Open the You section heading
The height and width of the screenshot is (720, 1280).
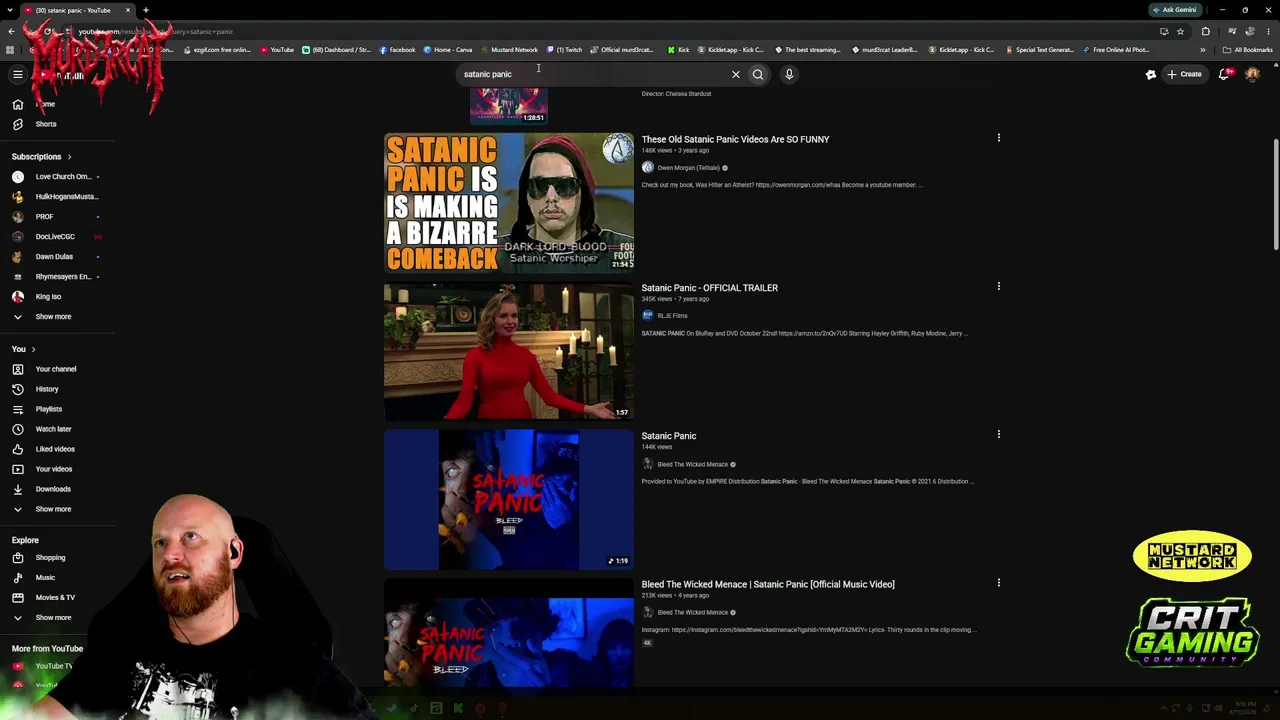[x=23, y=349]
